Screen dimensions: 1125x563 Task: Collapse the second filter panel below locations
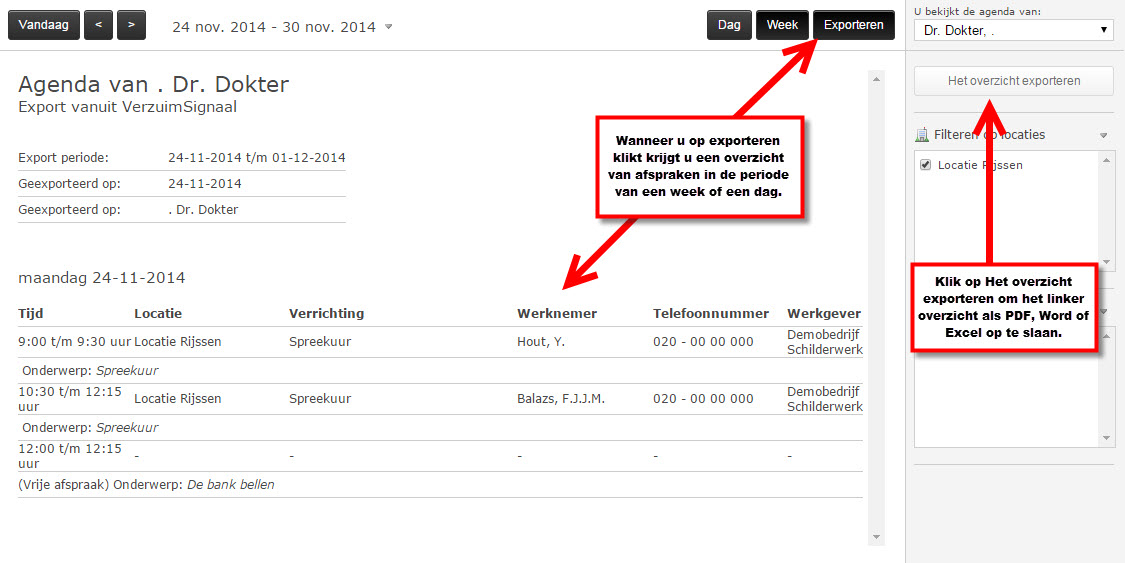click(x=1104, y=311)
